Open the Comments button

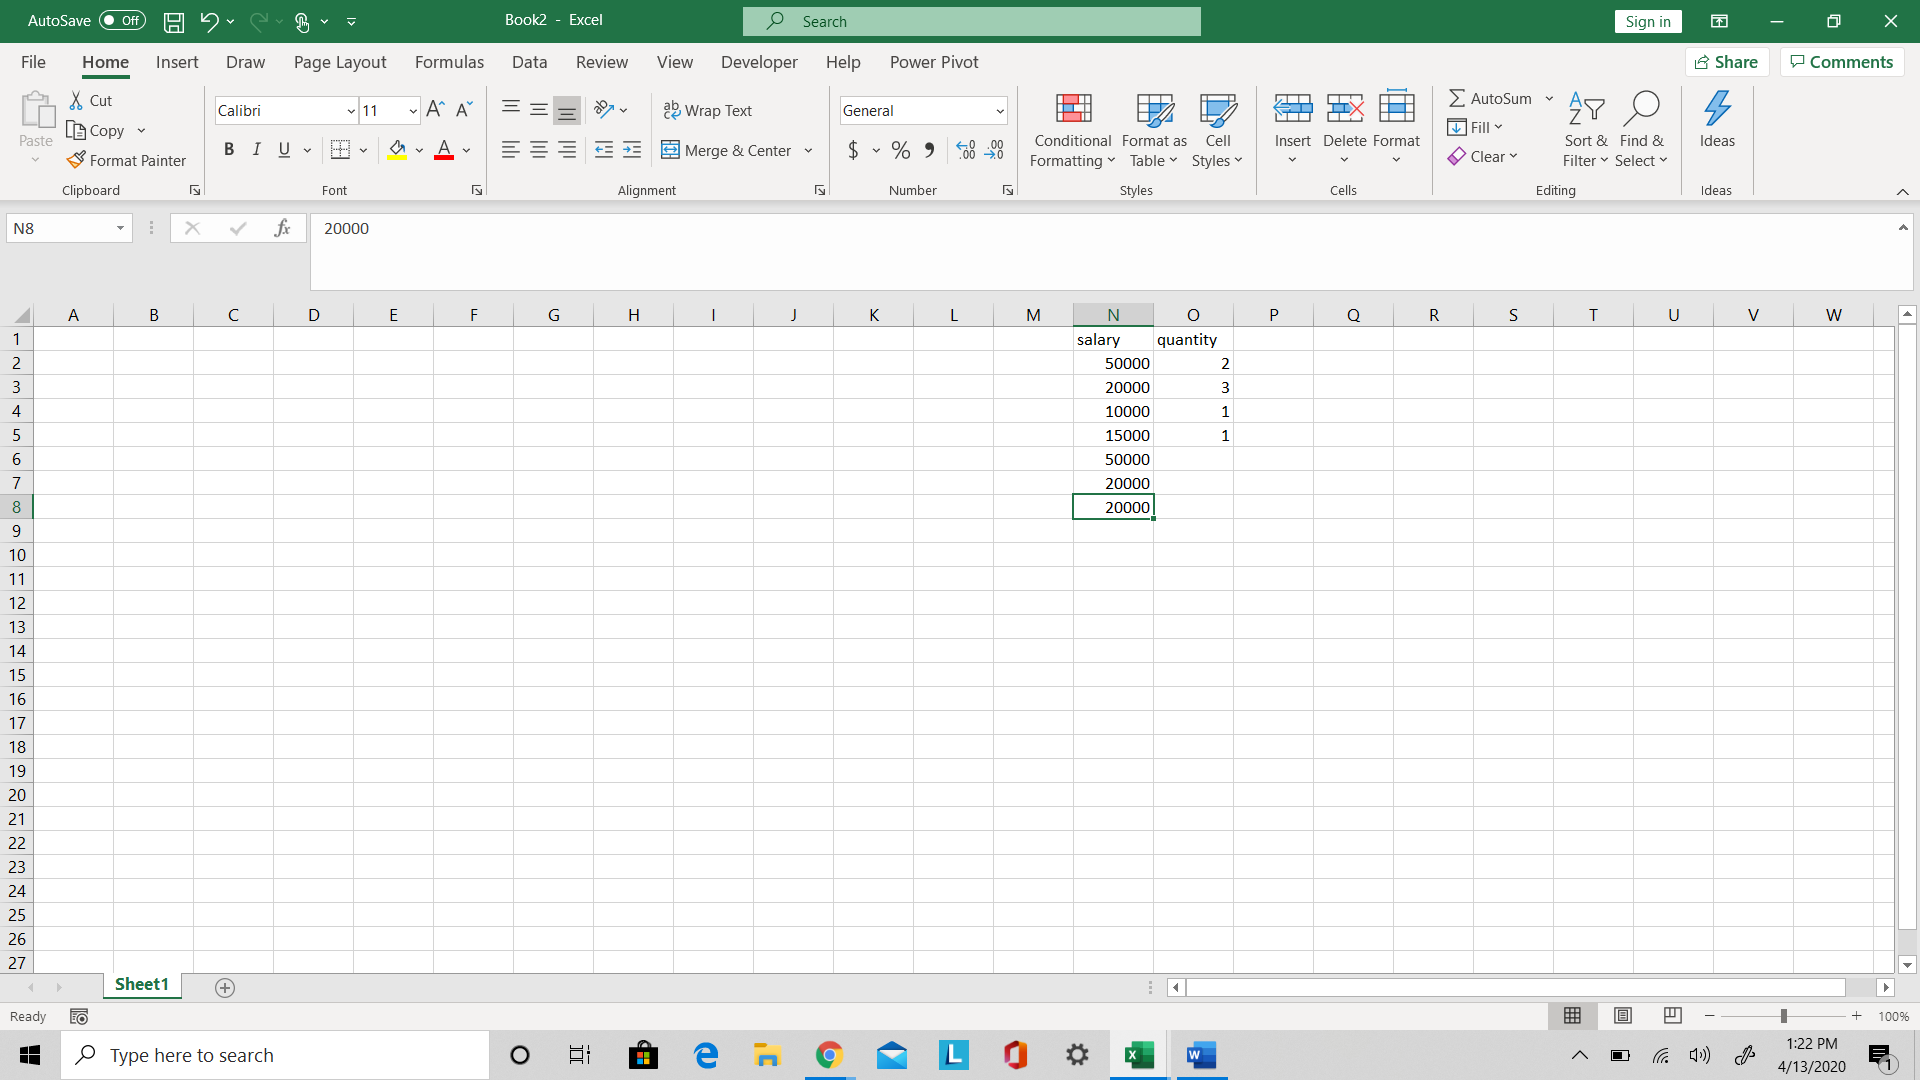pyautogui.click(x=1841, y=62)
